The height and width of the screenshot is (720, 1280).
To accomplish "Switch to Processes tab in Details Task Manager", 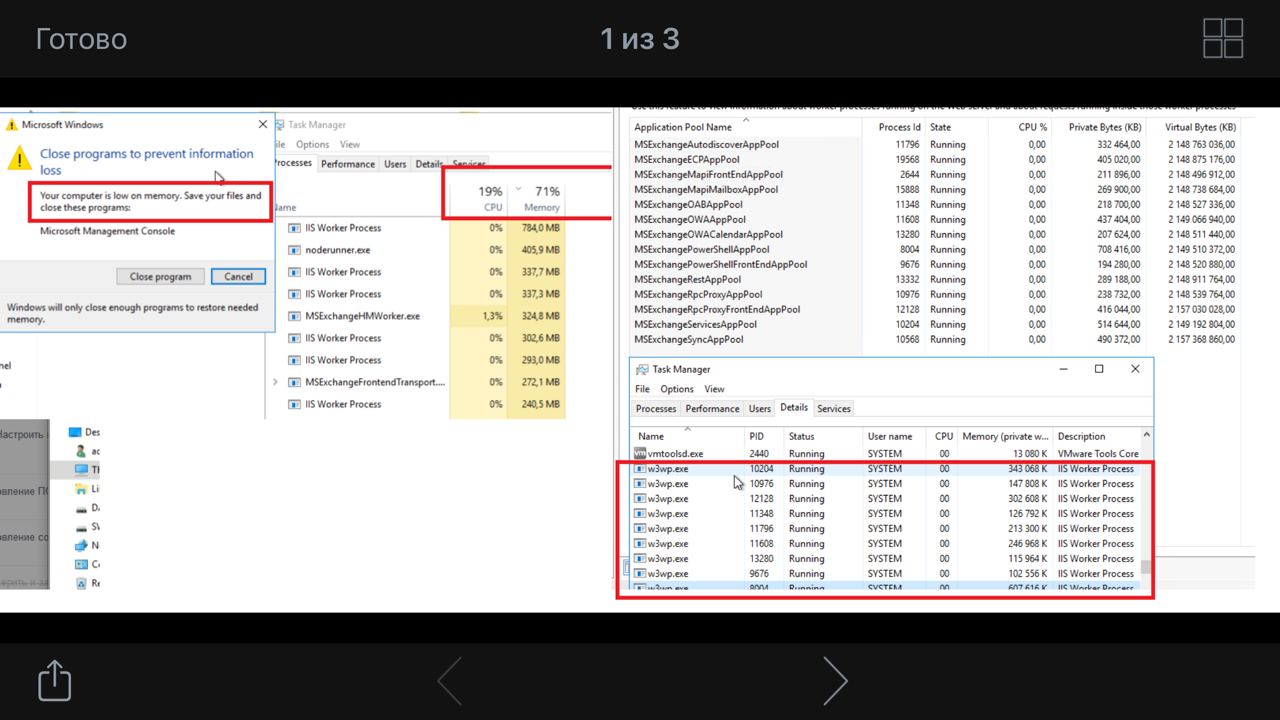I will (656, 409).
